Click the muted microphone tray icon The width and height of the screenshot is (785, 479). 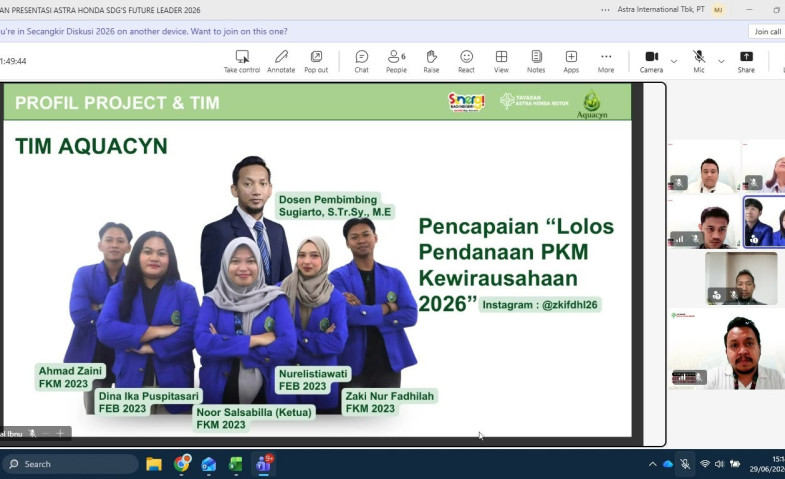pos(685,464)
